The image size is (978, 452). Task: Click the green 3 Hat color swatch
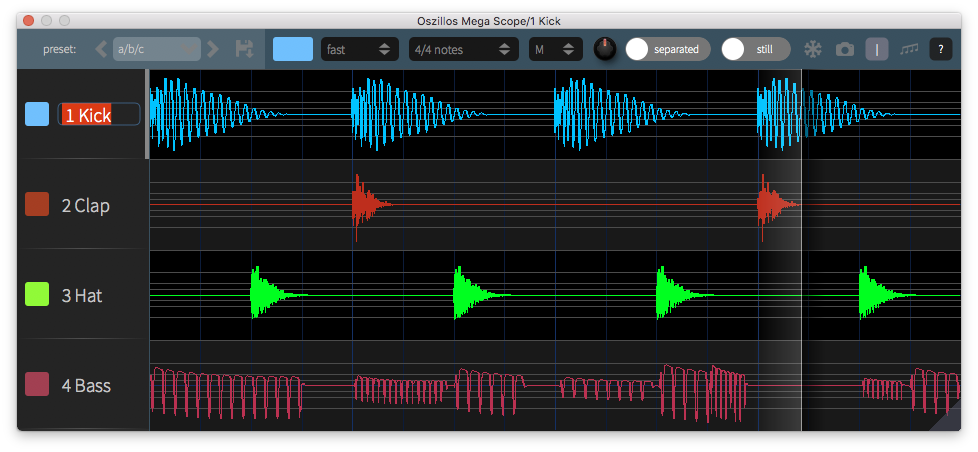click(x=37, y=294)
